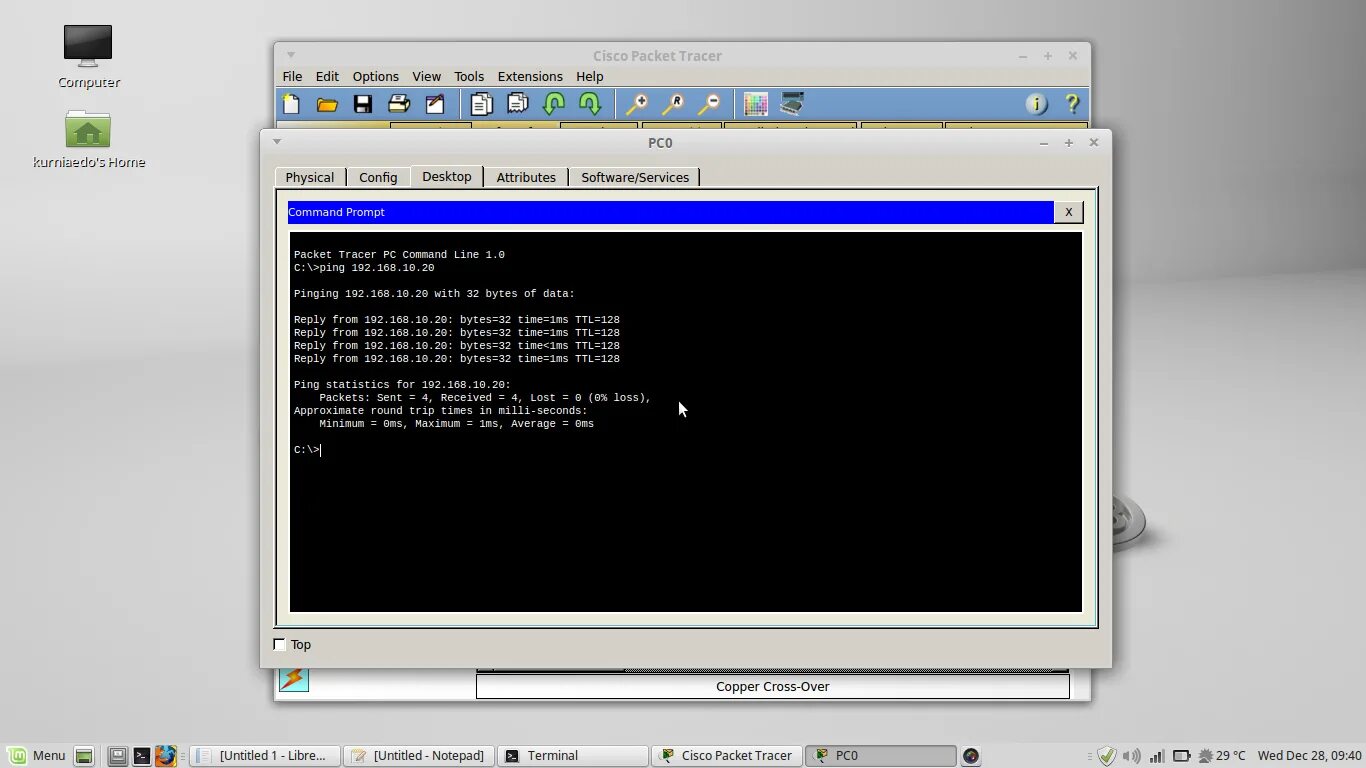Click the Command Prompt blue title bar
Viewport: 1366px width, 768px height.
[x=670, y=212]
